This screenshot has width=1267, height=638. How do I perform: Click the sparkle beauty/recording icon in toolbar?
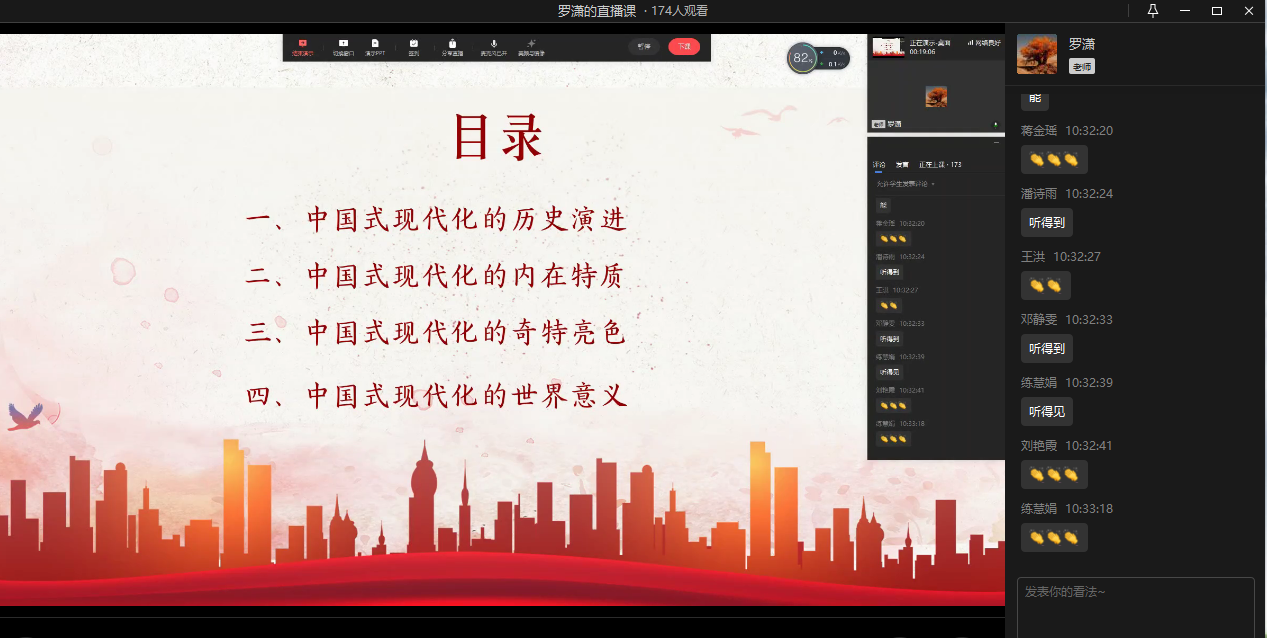click(x=531, y=46)
